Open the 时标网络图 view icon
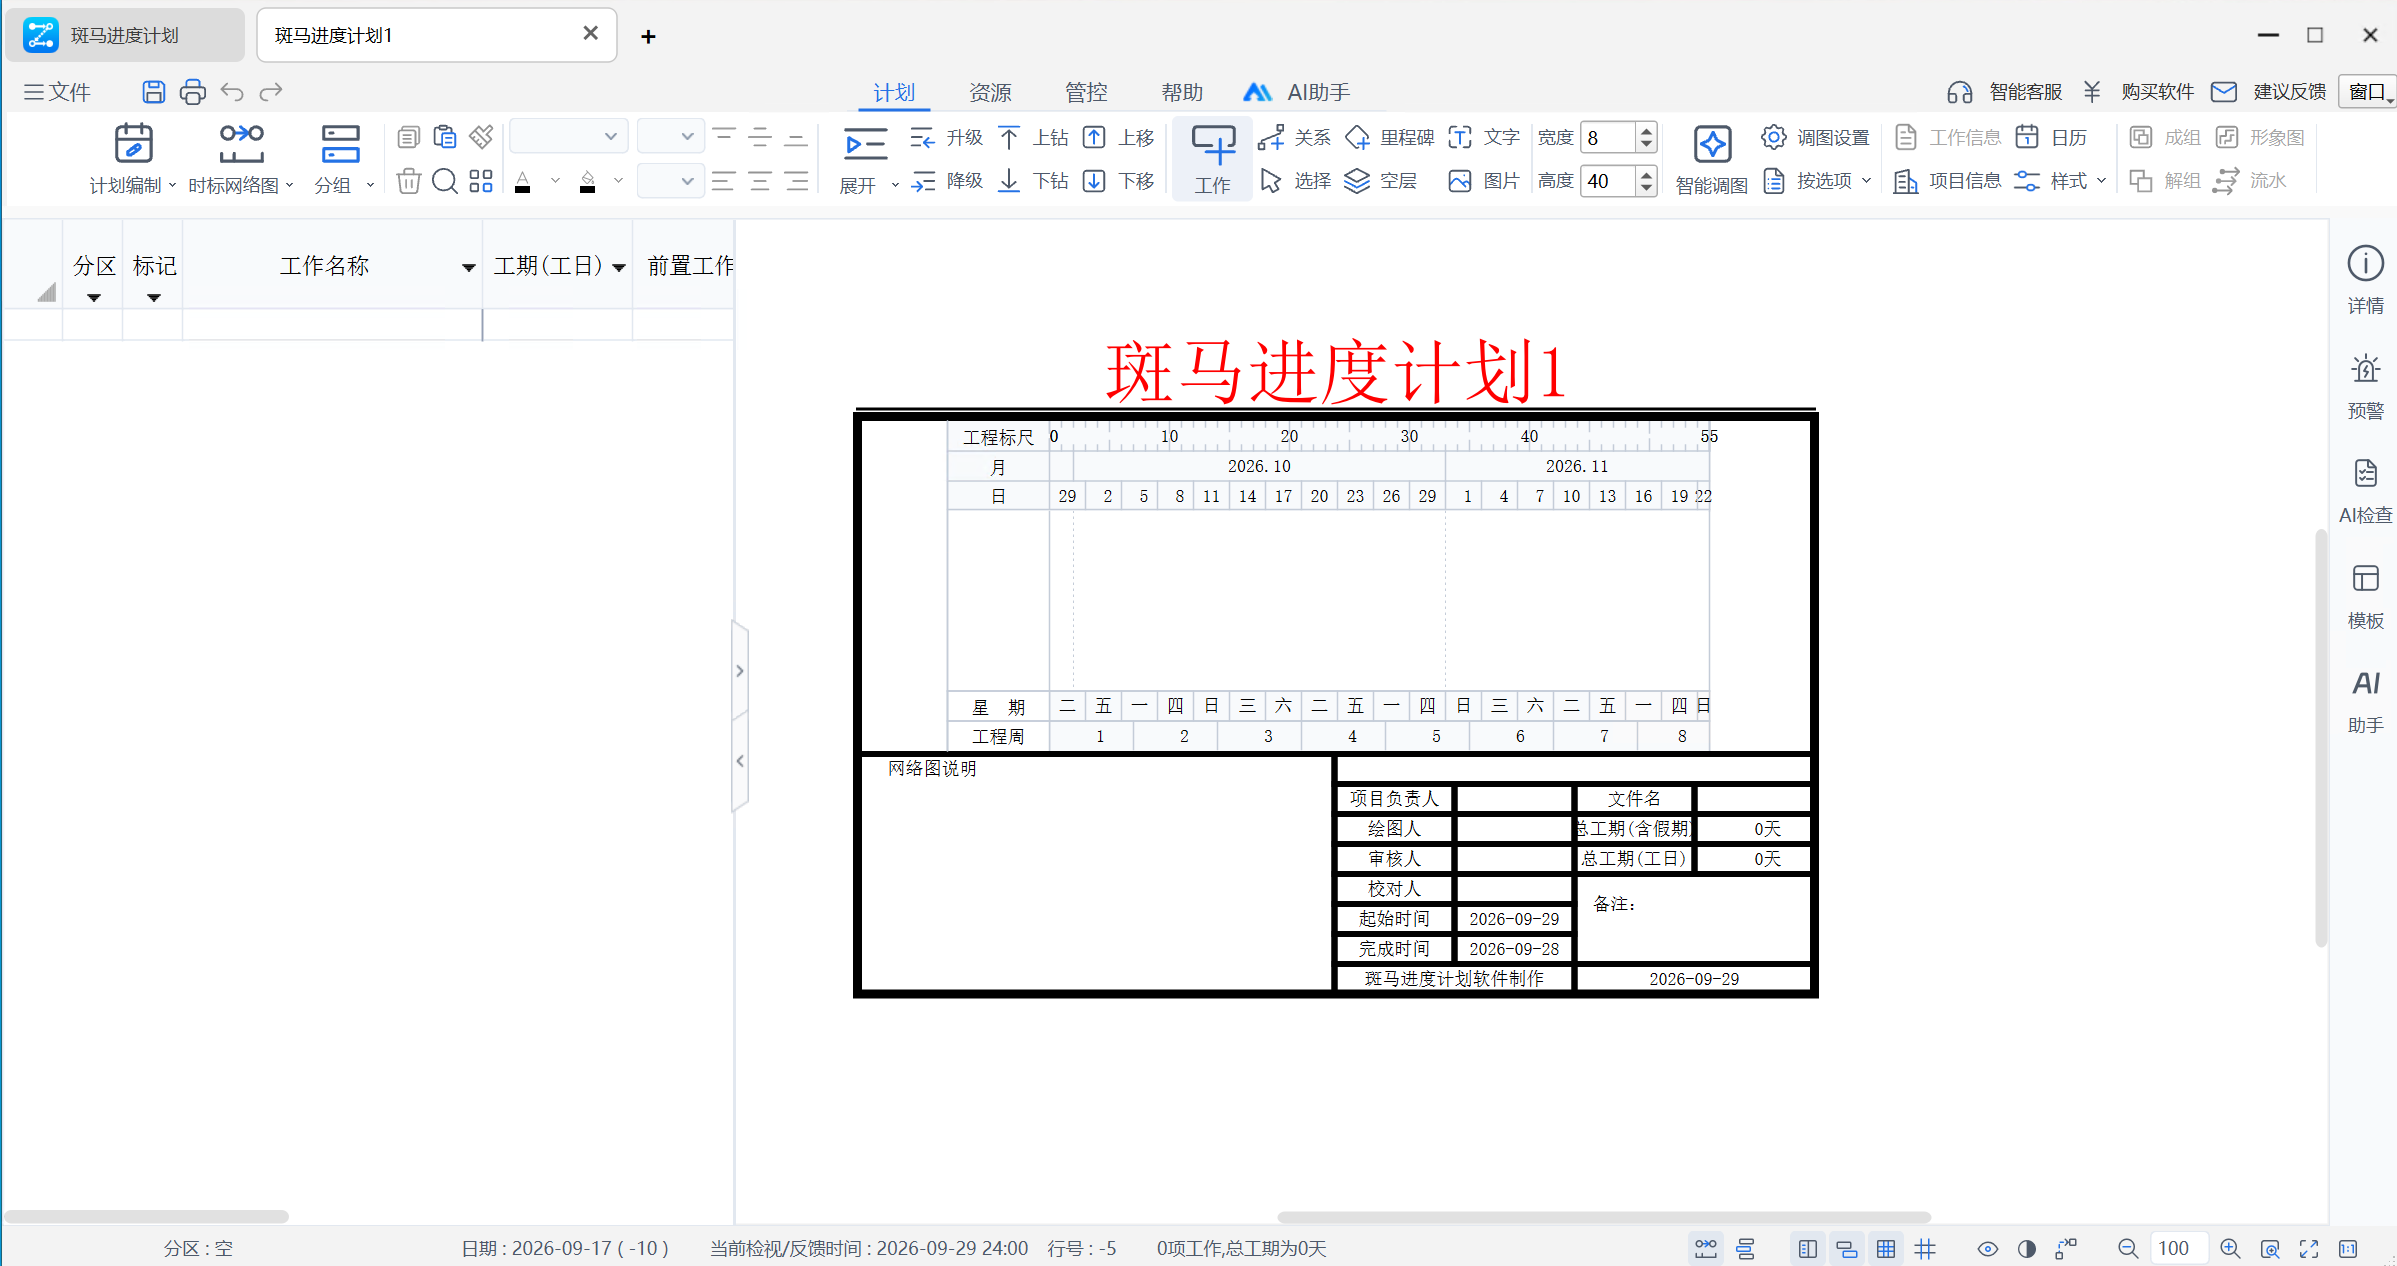 [241, 144]
